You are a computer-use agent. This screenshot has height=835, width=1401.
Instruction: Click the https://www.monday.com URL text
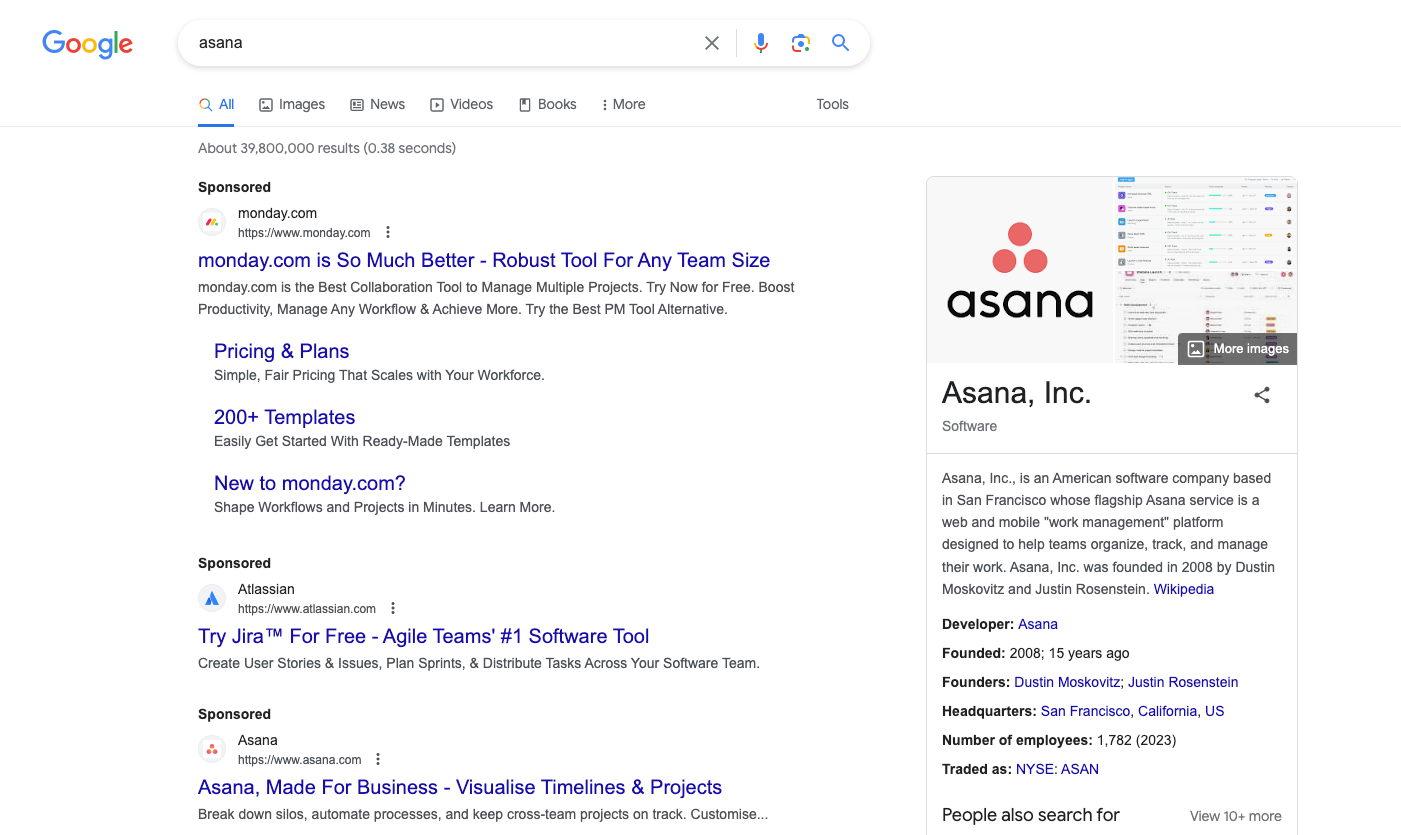[304, 233]
